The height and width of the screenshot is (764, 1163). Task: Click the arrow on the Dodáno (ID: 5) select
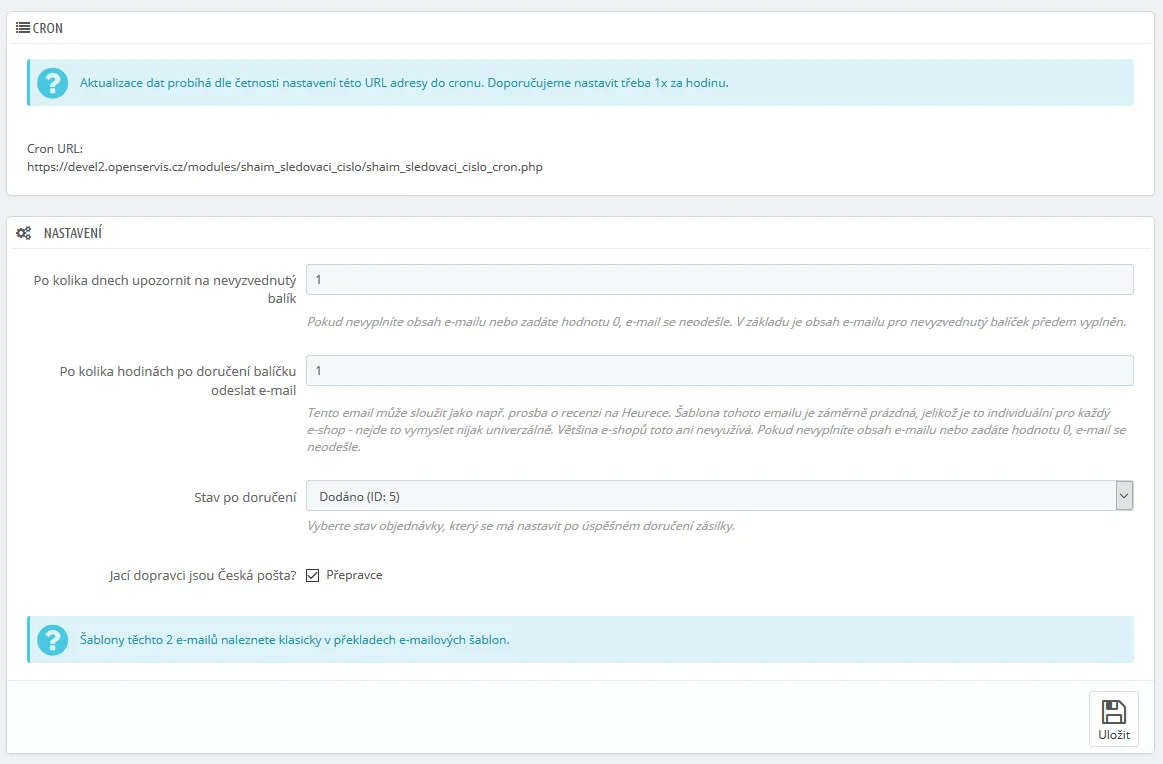pos(1124,495)
